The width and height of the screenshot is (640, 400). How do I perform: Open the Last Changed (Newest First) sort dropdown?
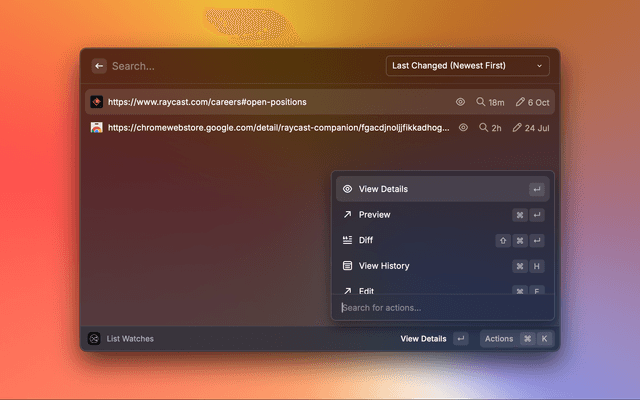pos(465,66)
